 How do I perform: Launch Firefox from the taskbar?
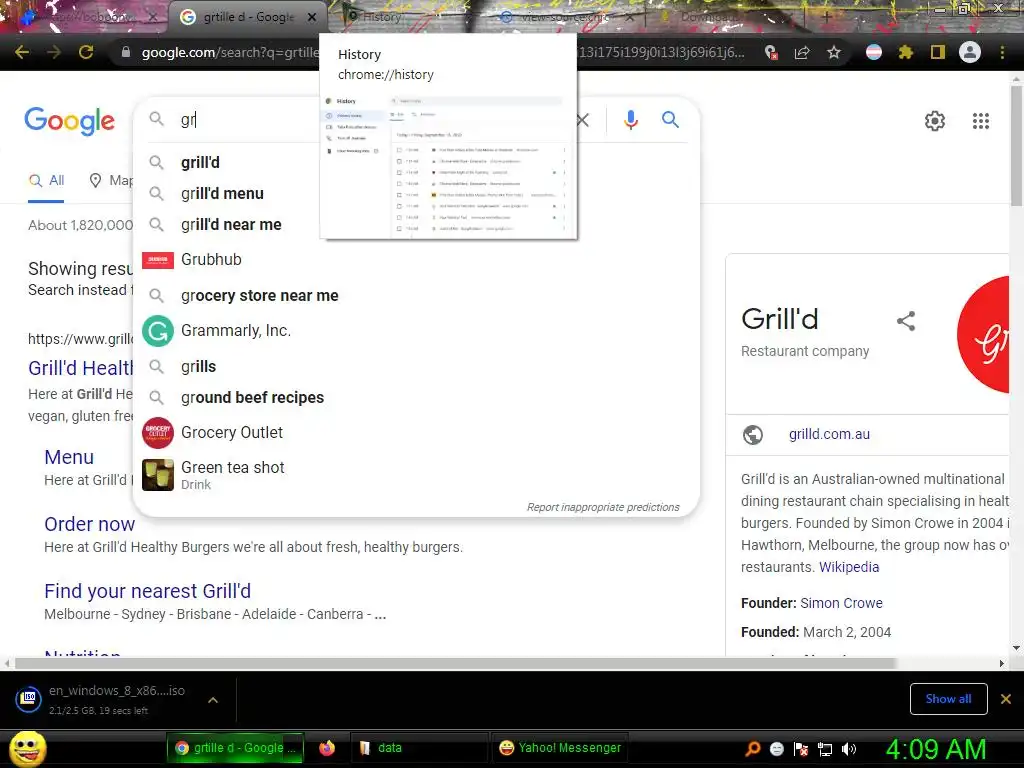[327, 748]
